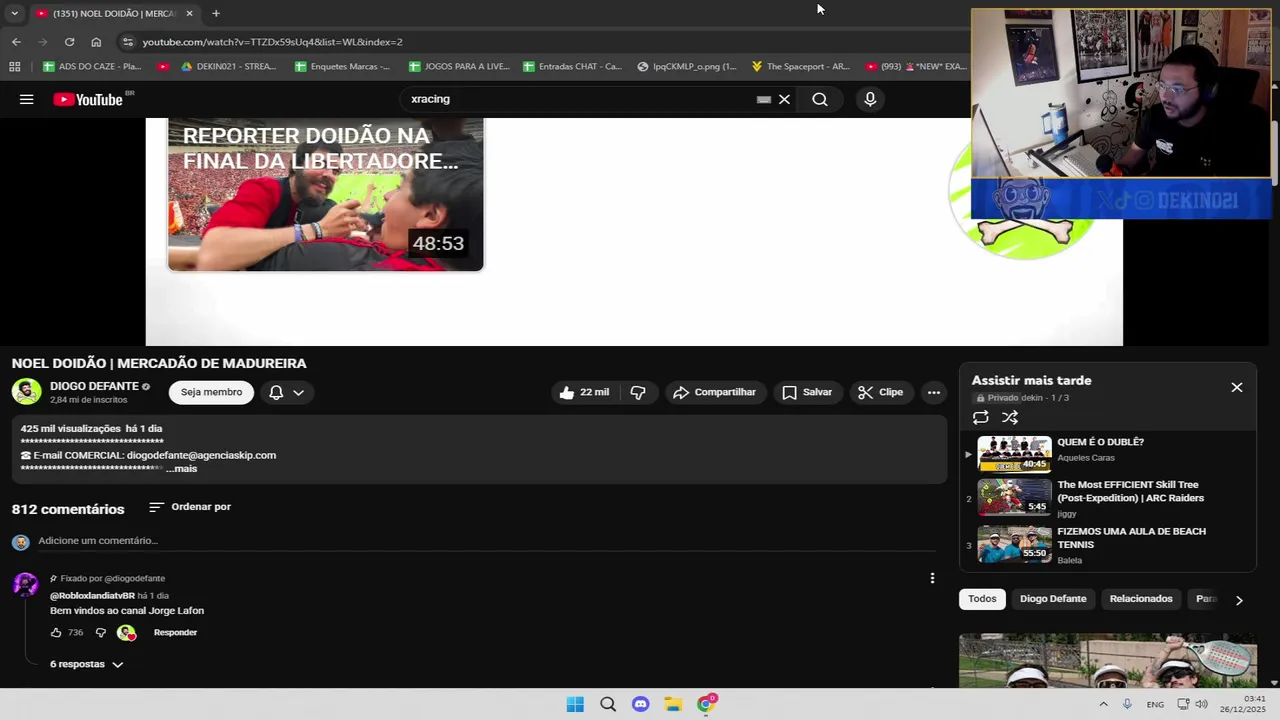This screenshot has width=1280, height=720.
Task: Click the Adicione um comentário field
Action: [486, 541]
